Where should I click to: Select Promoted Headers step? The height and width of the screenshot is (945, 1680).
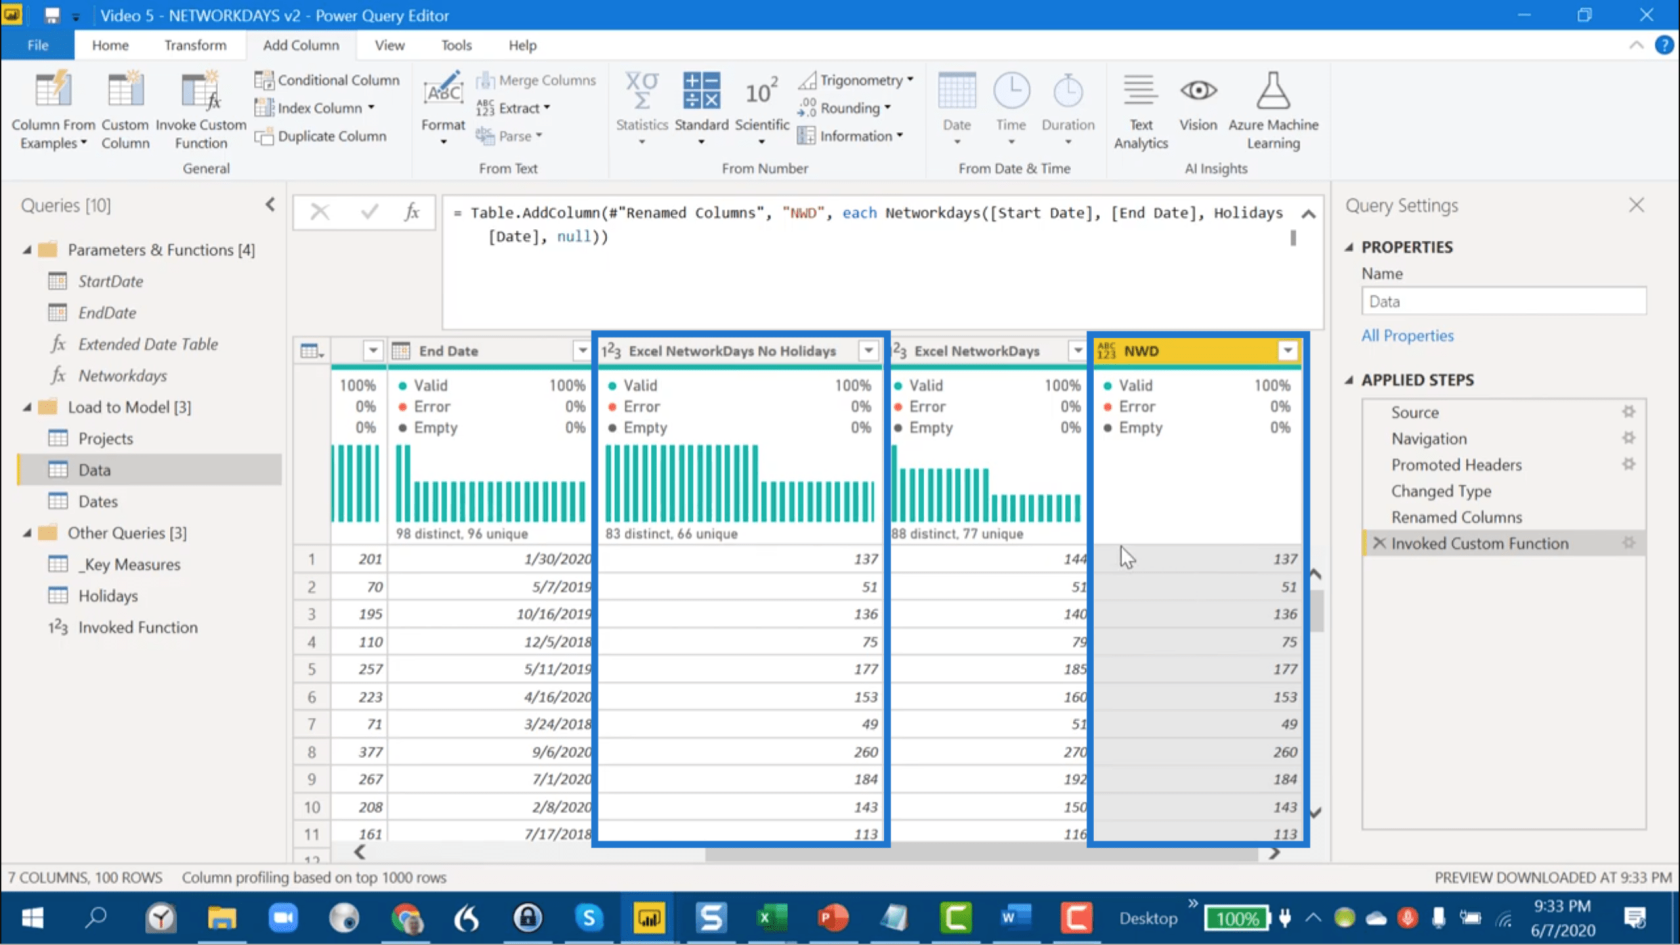[1456, 465]
